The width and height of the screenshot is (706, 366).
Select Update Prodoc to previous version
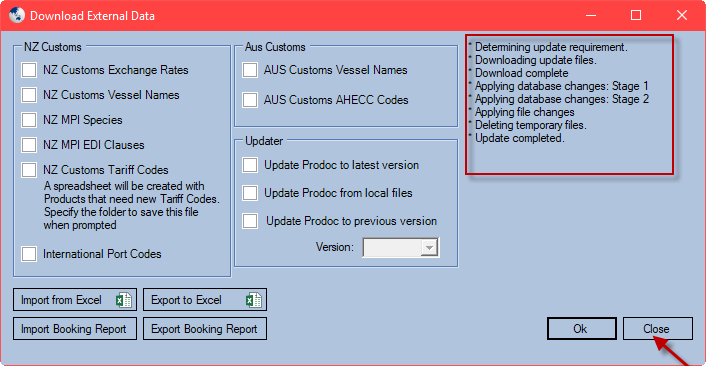[250, 221]
